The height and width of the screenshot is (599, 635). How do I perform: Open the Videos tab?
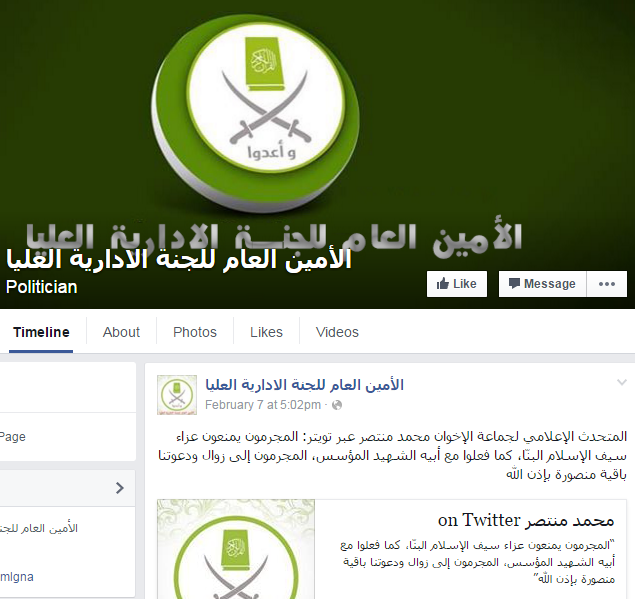(x=337, y=333)
